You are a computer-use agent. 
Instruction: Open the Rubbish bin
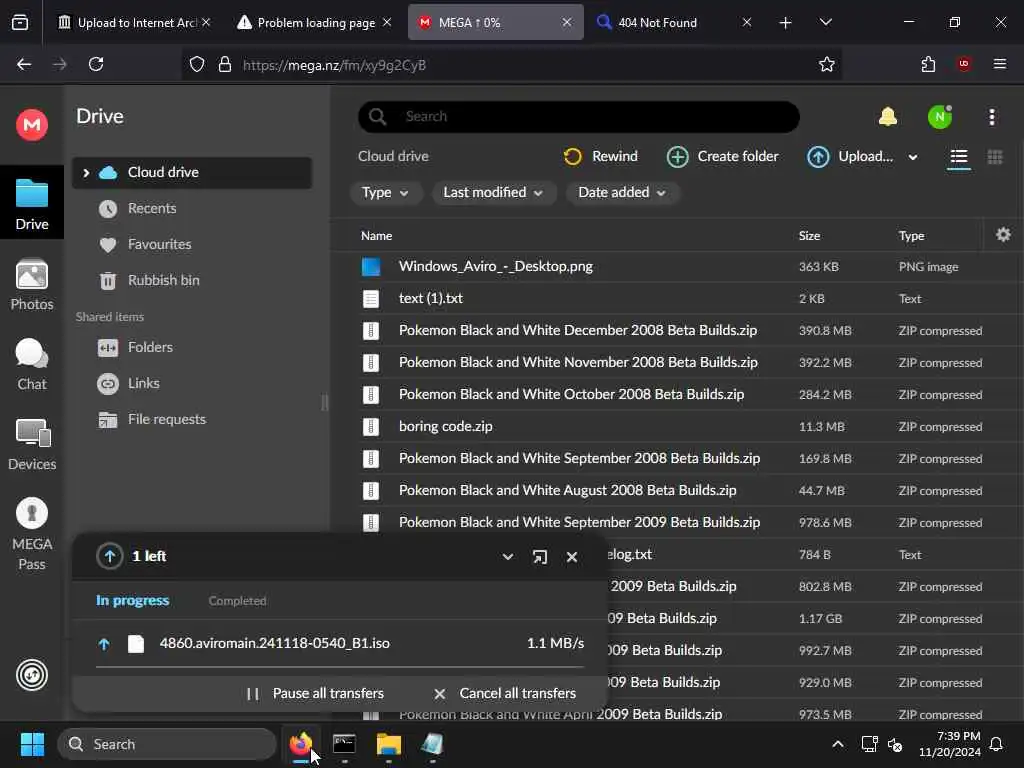click(163, 280)
